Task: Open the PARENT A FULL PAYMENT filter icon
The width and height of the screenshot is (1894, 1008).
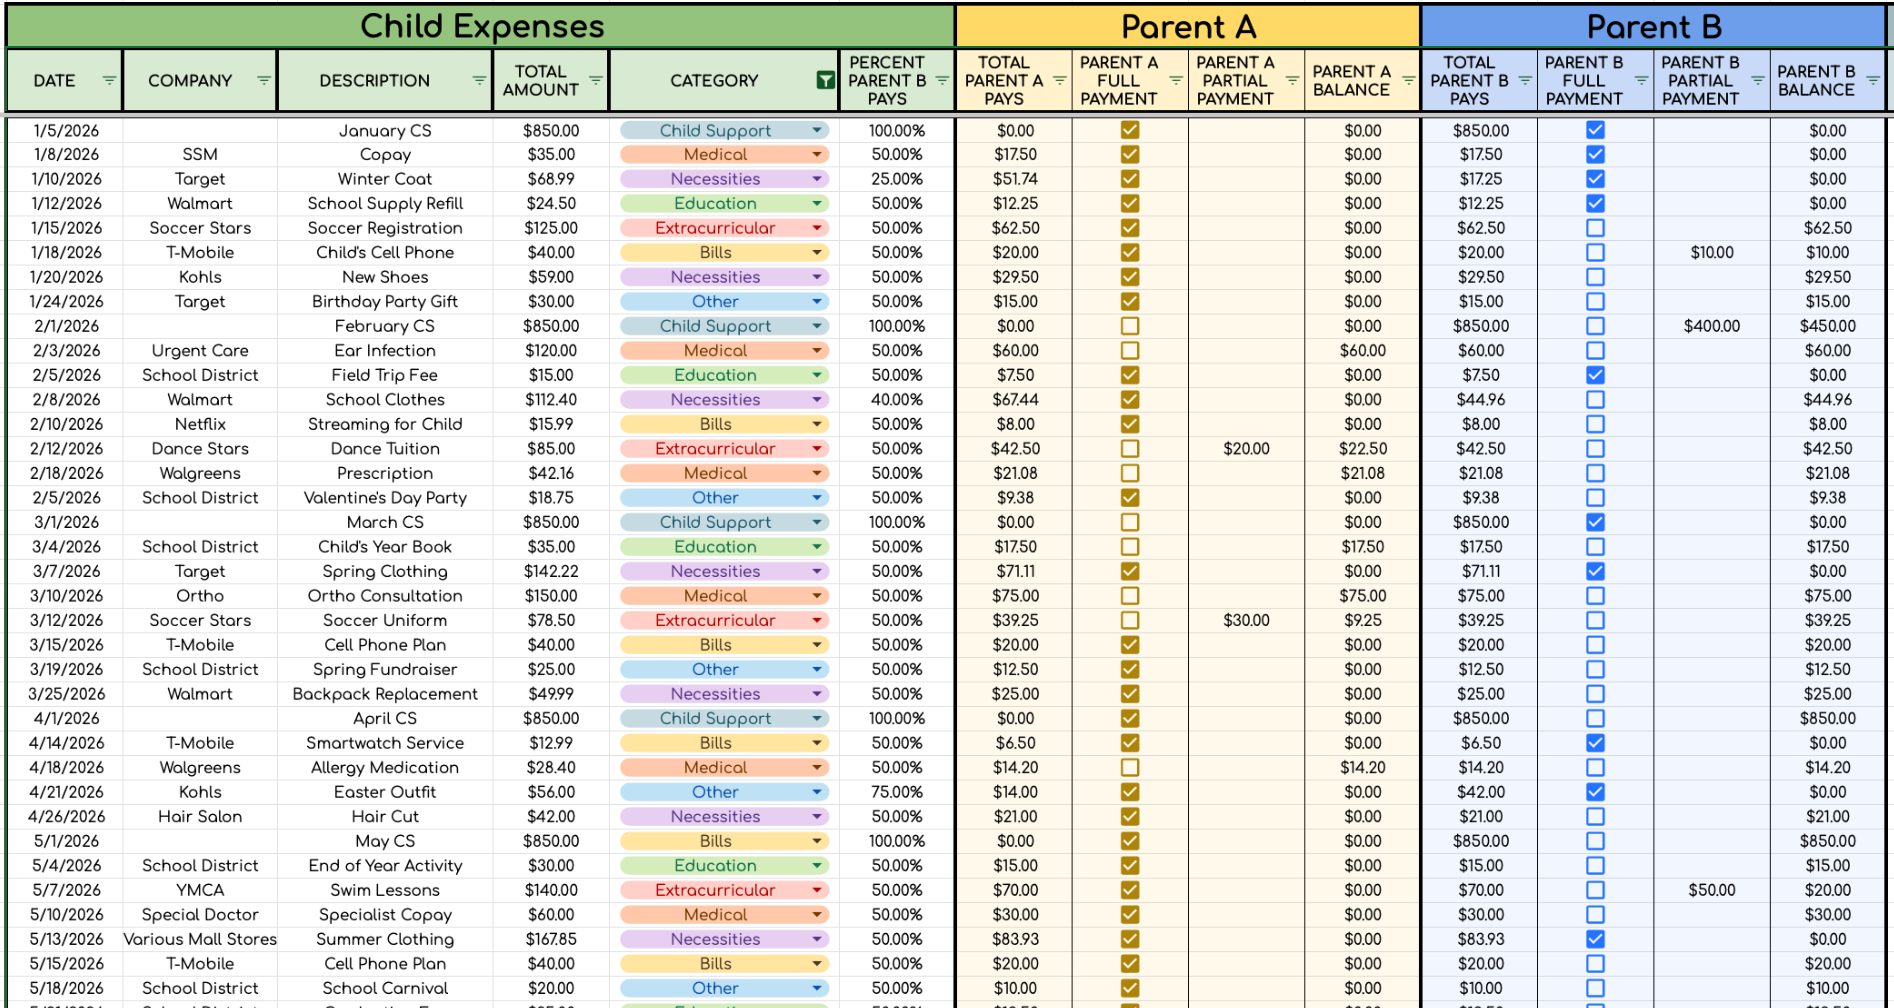Action: click(1176, 80)
